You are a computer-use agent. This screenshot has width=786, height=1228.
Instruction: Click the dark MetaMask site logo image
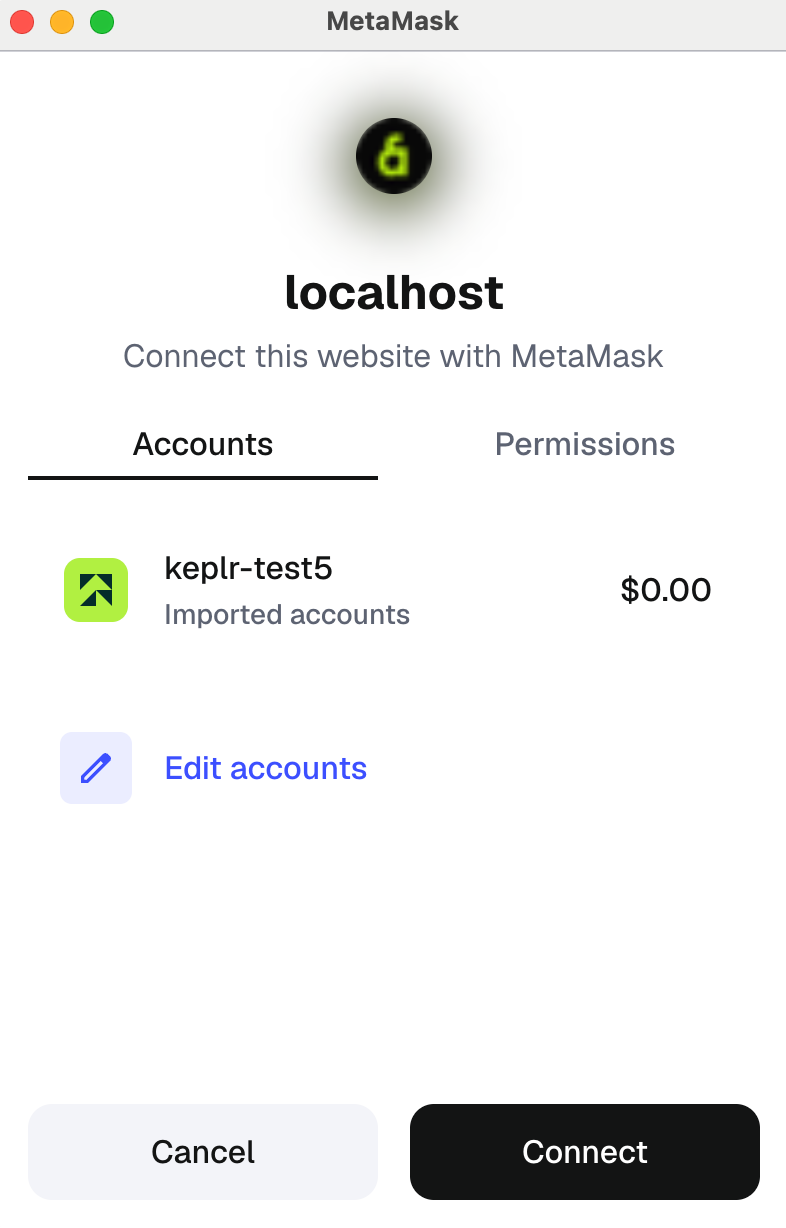[393, 156]
